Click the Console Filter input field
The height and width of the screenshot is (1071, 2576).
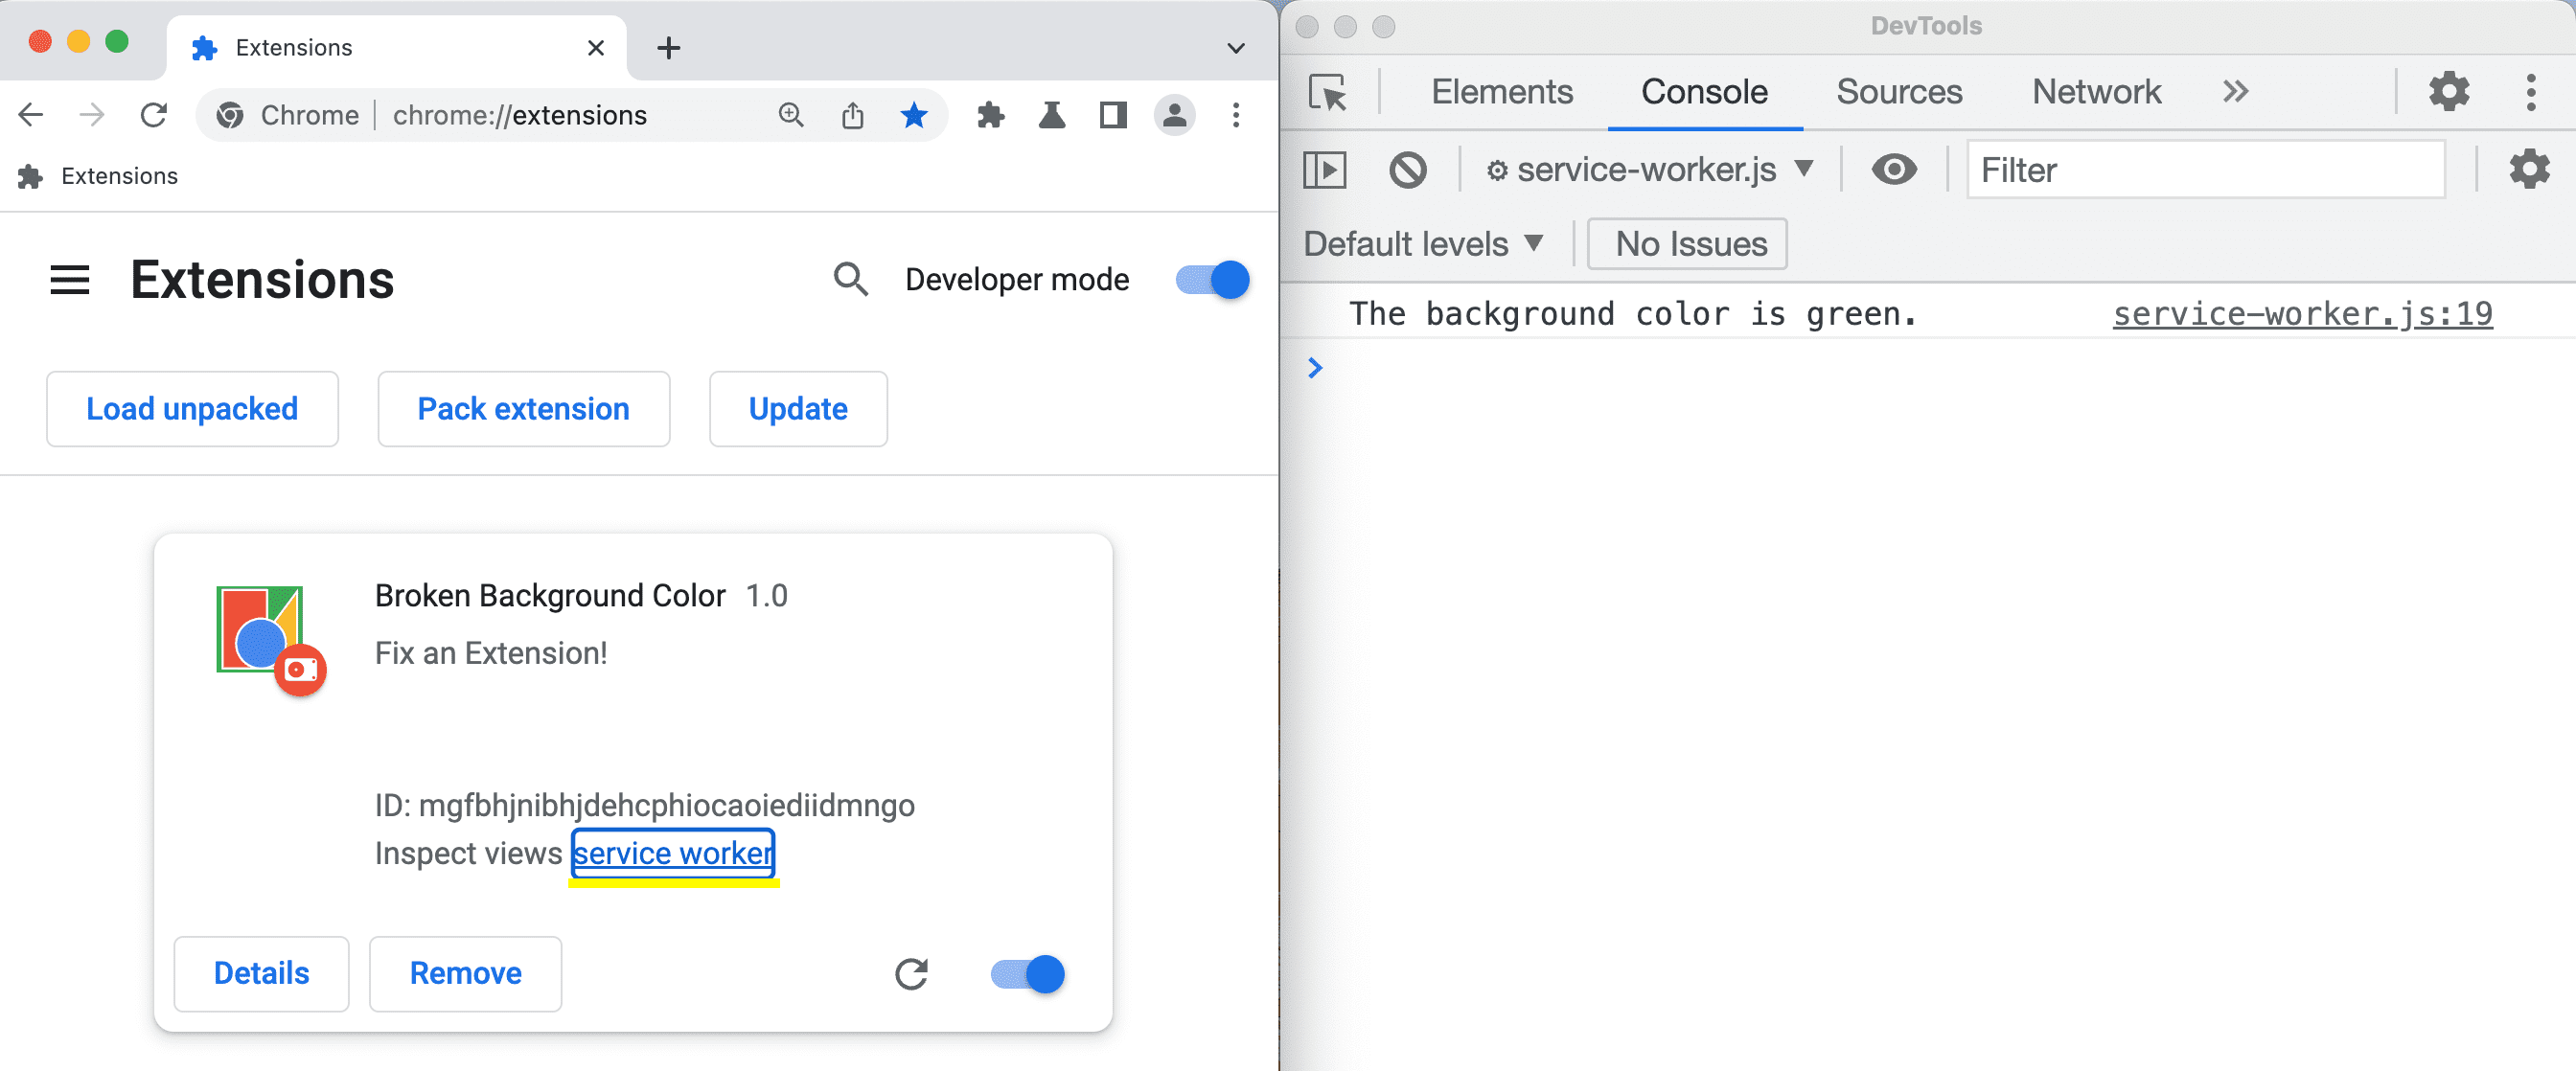click(2206, 170)
